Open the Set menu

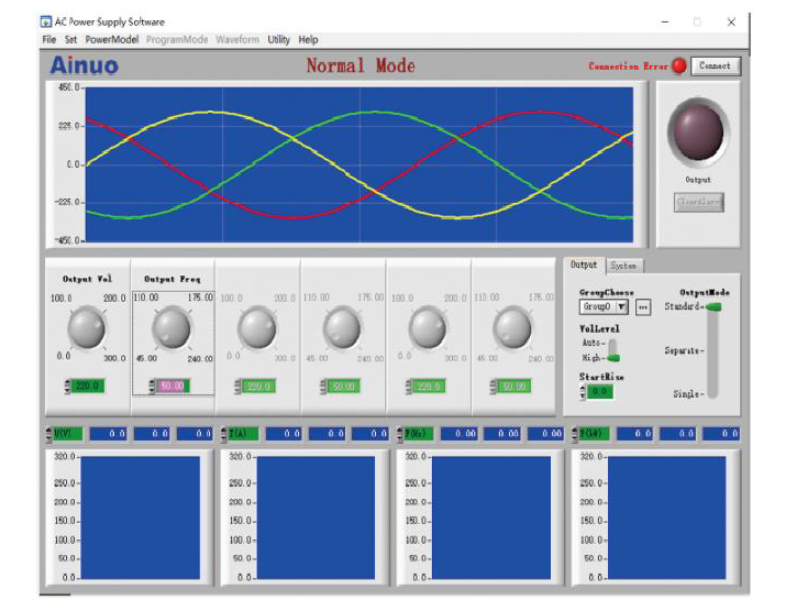(71, 39)
